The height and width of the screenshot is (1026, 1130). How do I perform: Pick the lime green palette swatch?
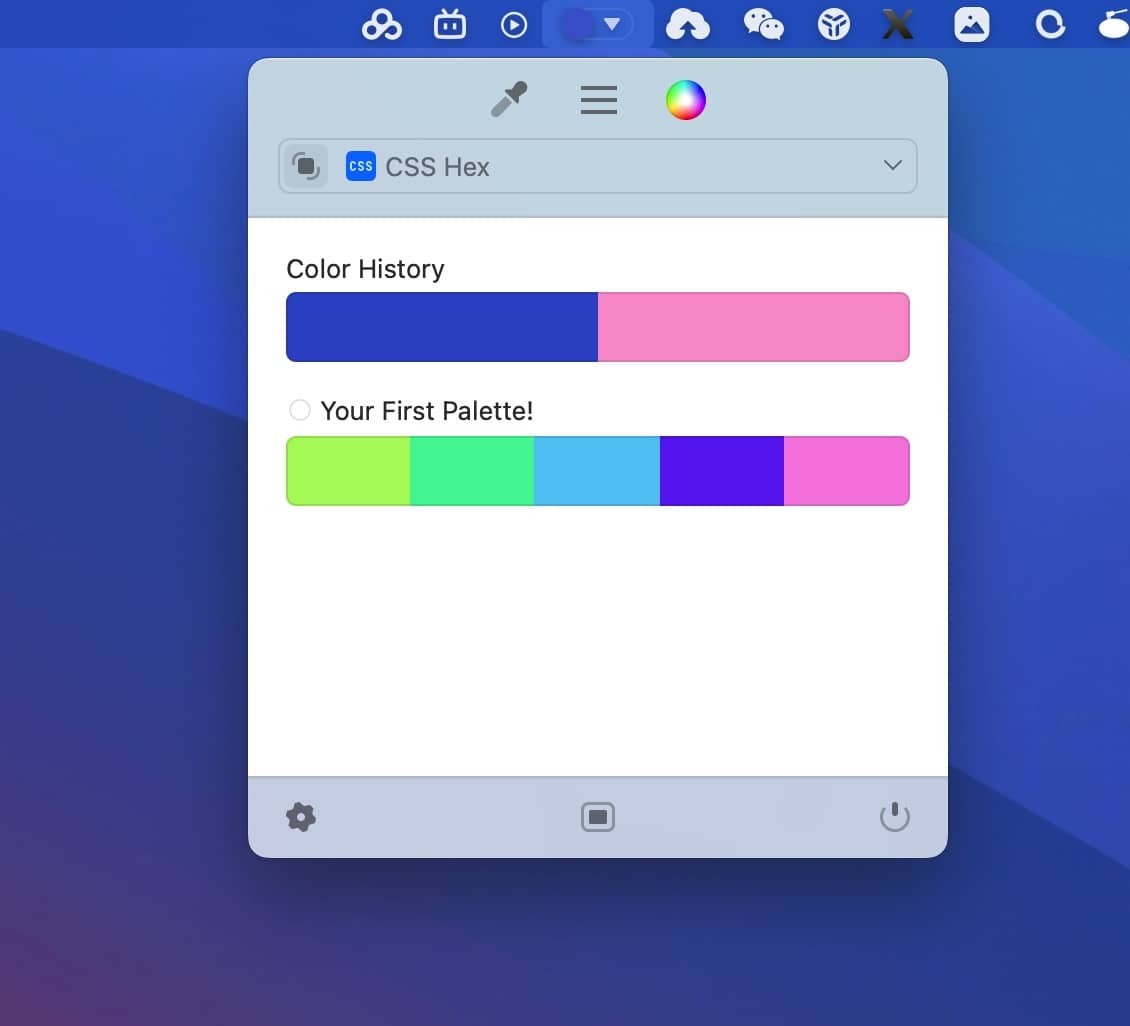click(x=348, y=471)
